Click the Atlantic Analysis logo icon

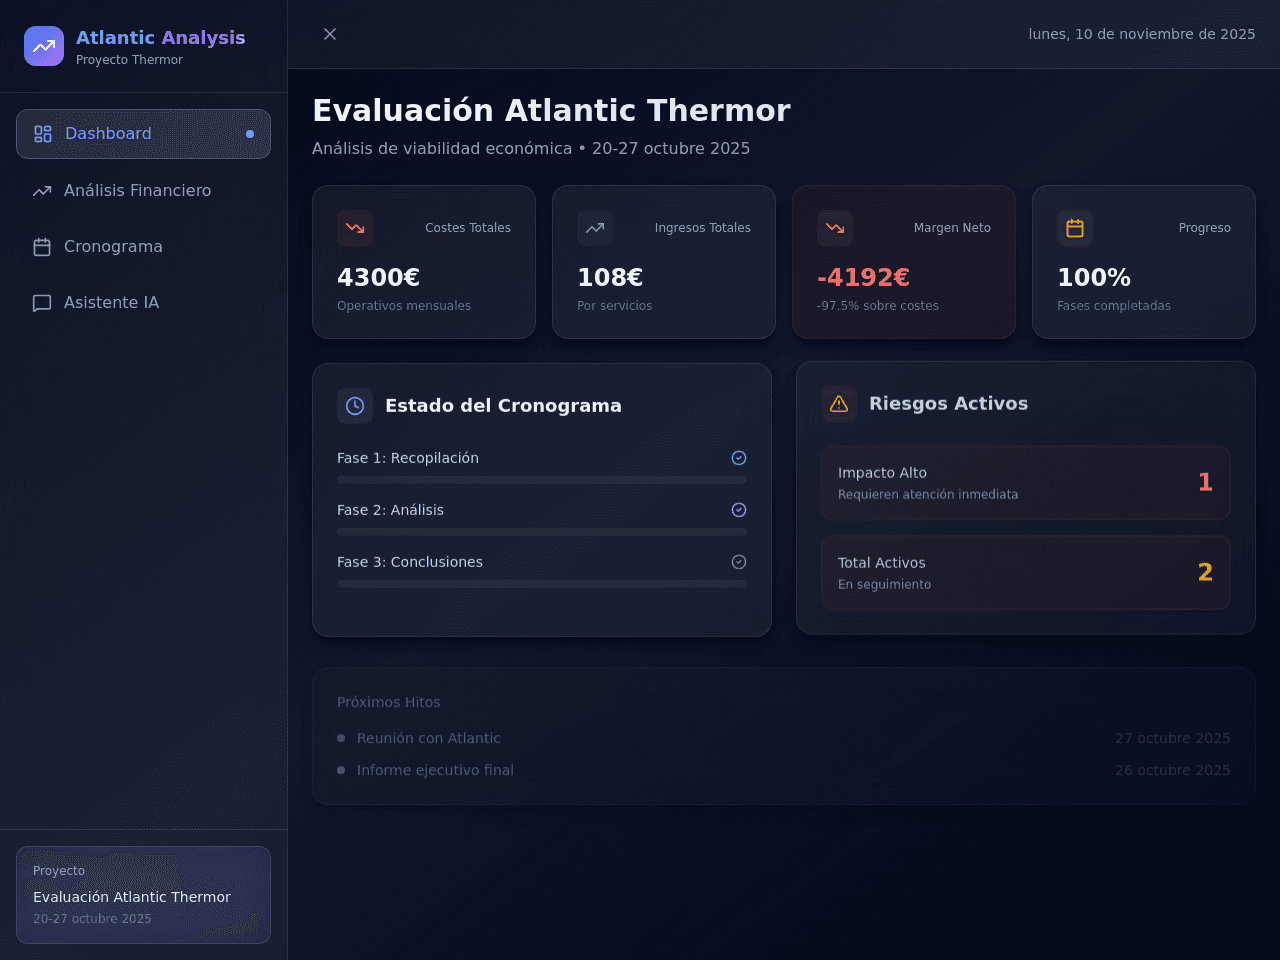click(x=44, y=46)
